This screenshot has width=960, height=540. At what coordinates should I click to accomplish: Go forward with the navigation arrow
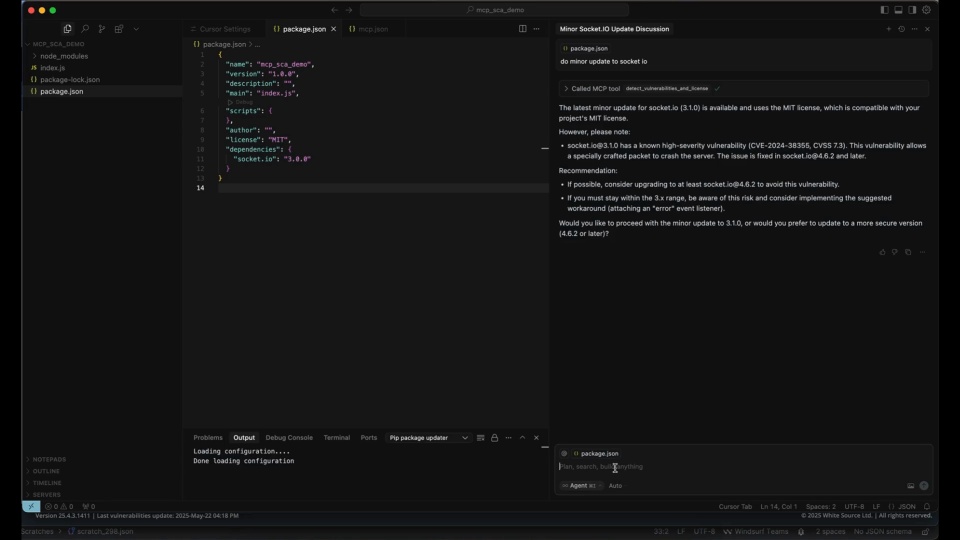click(349, 10)
